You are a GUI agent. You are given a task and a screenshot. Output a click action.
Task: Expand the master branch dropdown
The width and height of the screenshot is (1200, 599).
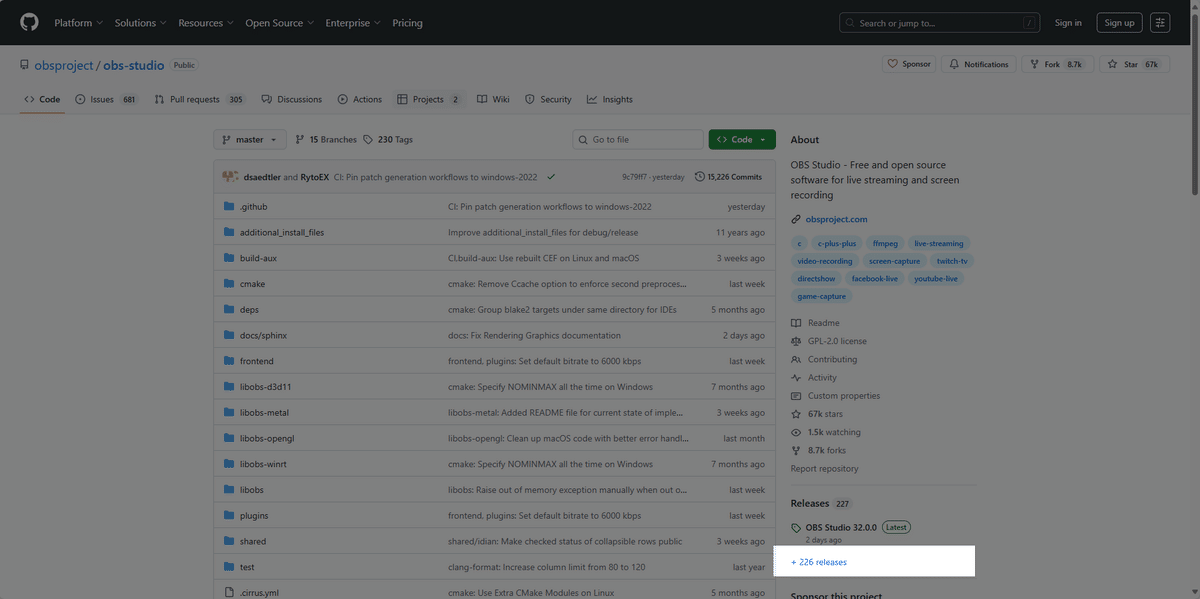click(249, 140)
